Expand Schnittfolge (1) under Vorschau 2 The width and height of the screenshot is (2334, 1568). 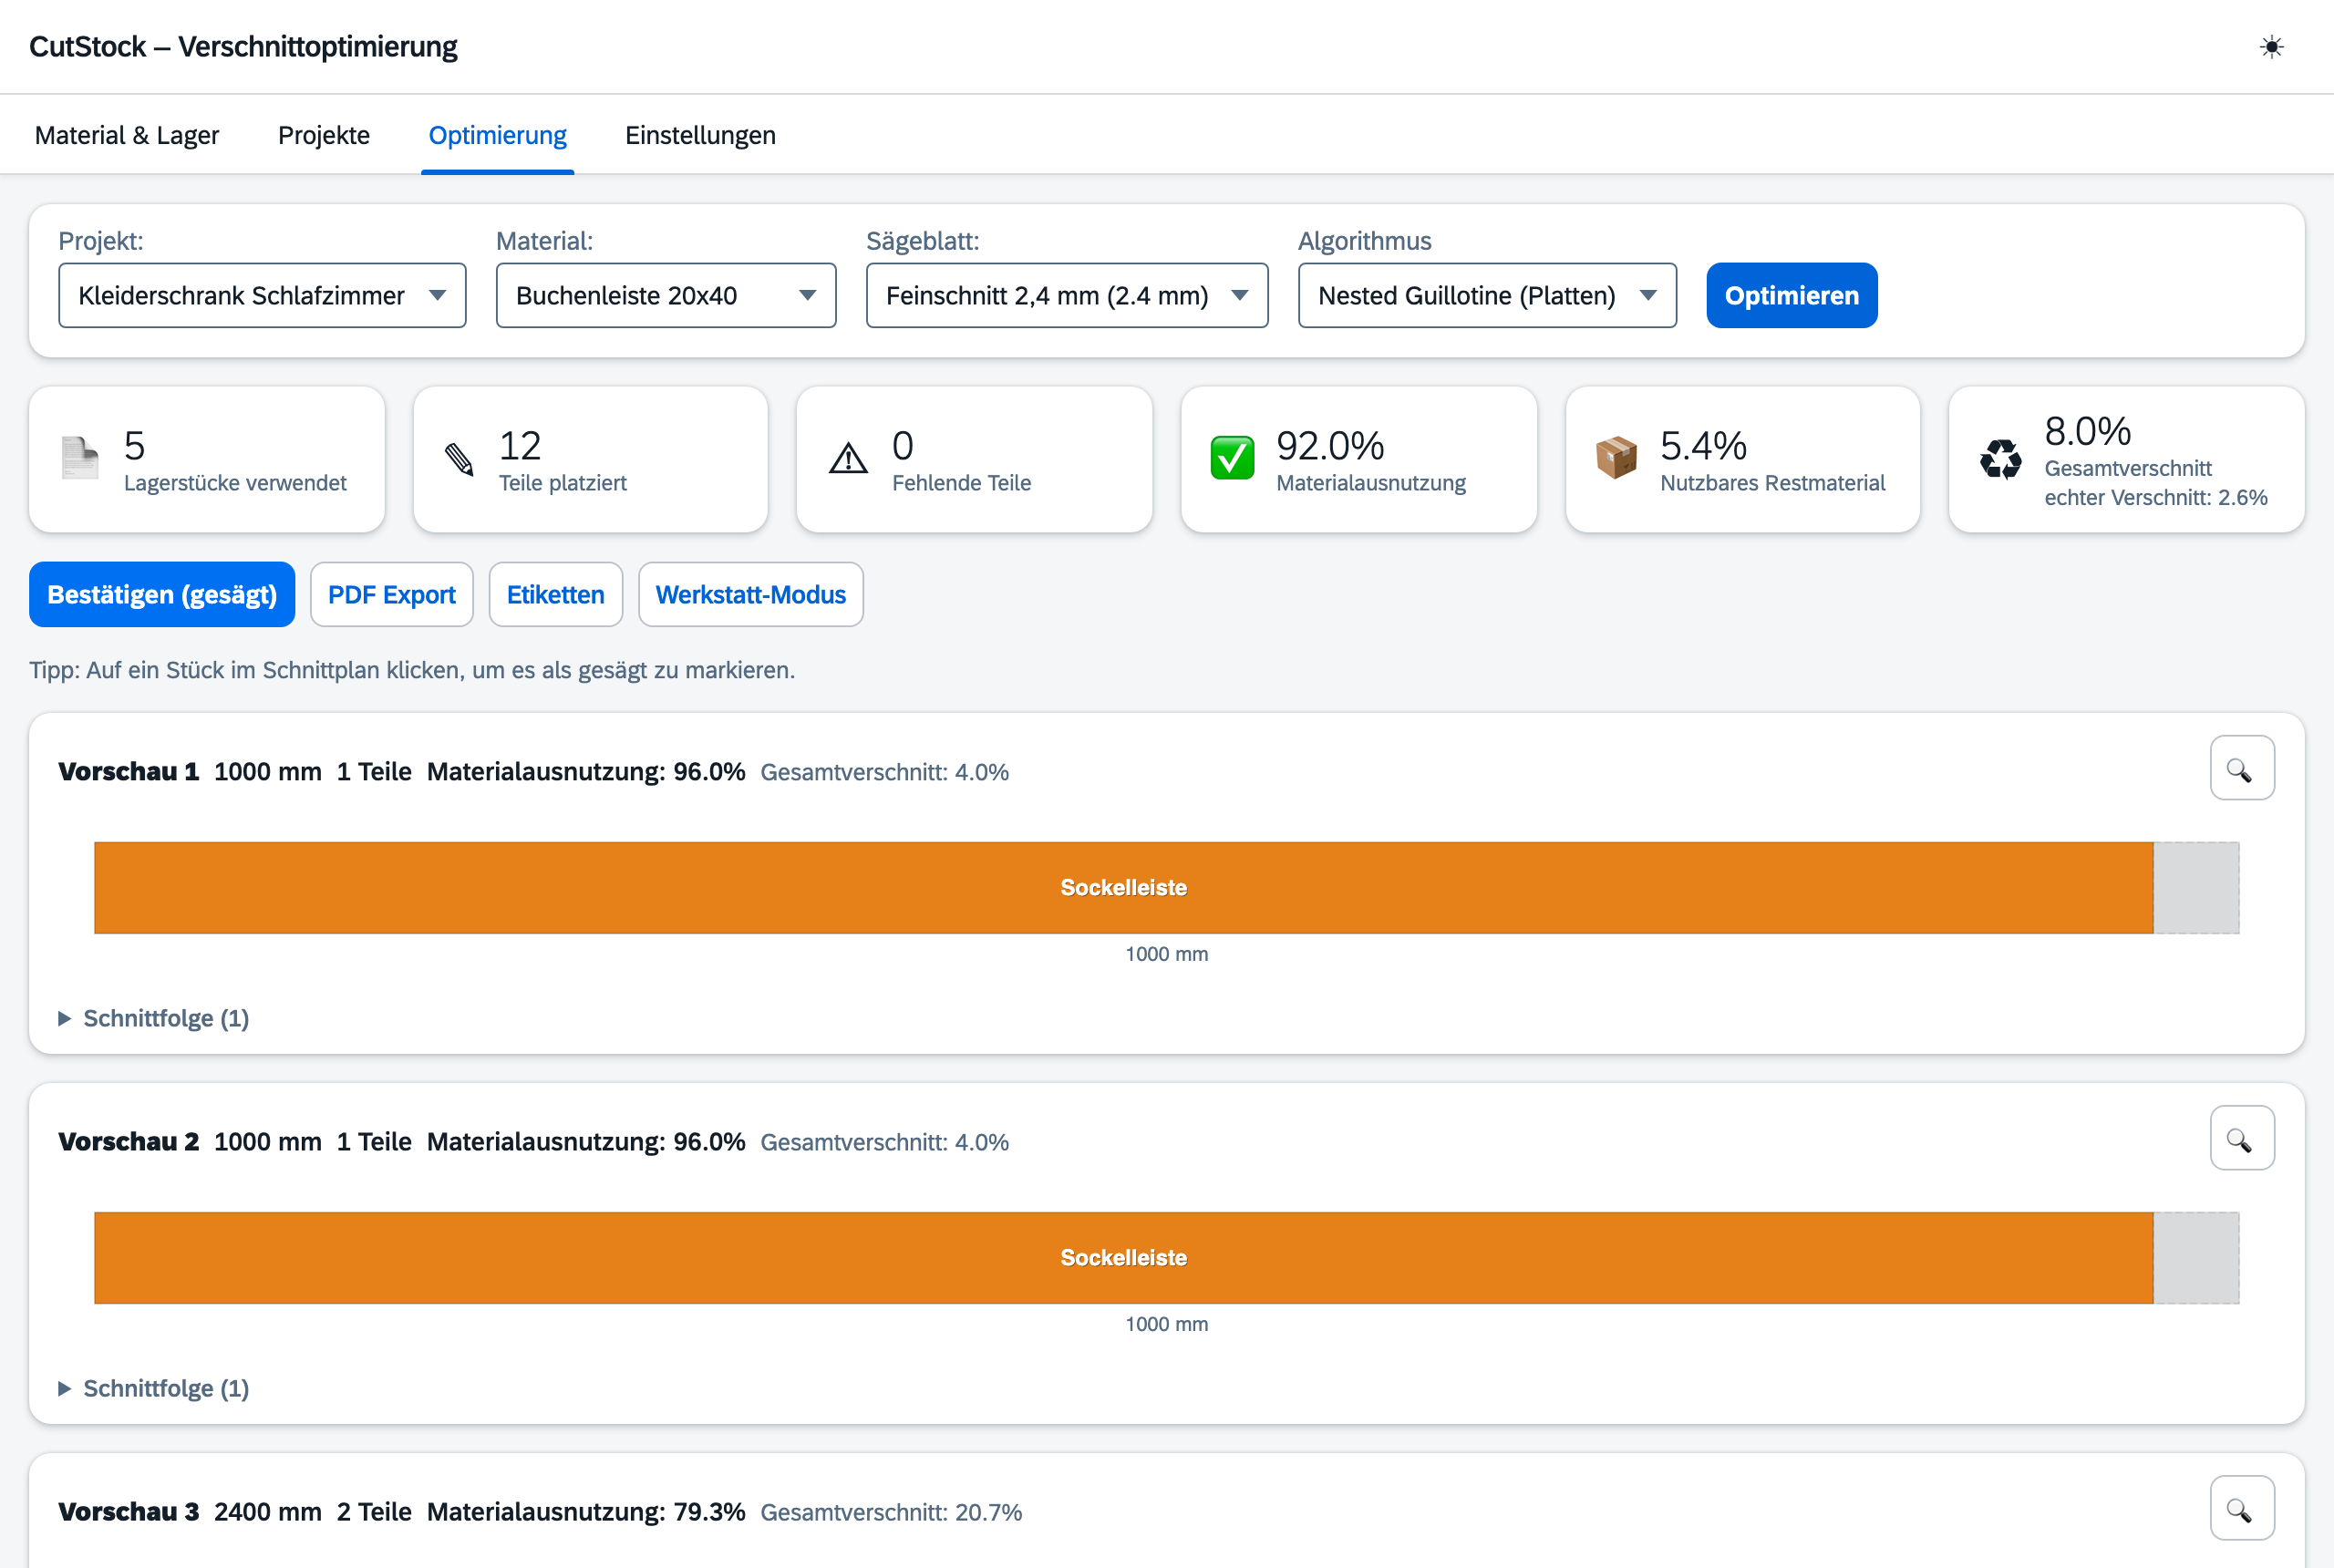[154, 1388]
